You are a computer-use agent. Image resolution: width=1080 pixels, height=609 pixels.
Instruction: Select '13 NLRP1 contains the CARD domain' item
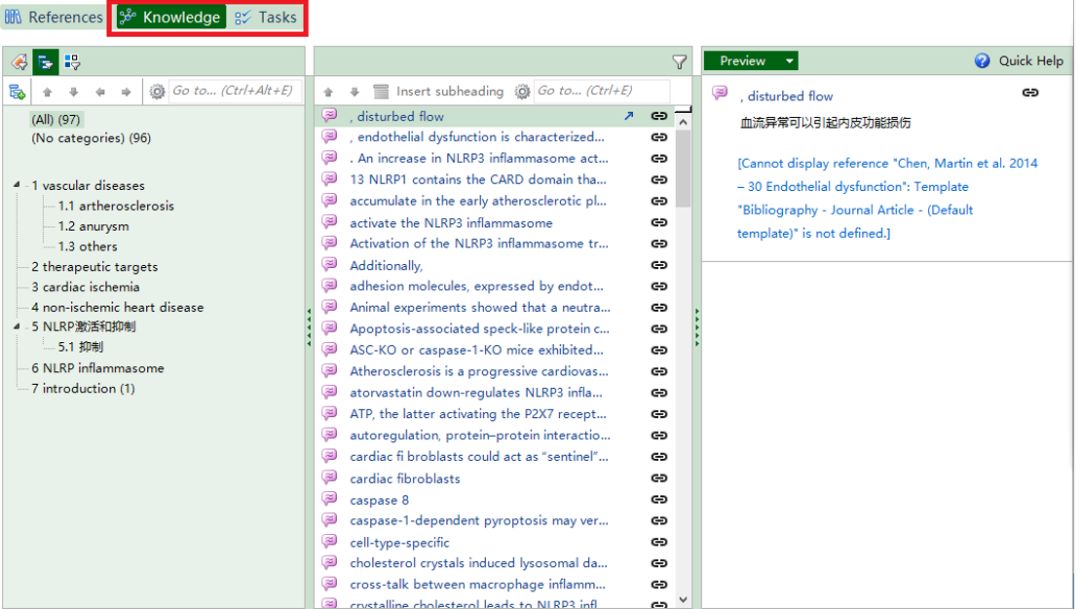pos(478,179)
